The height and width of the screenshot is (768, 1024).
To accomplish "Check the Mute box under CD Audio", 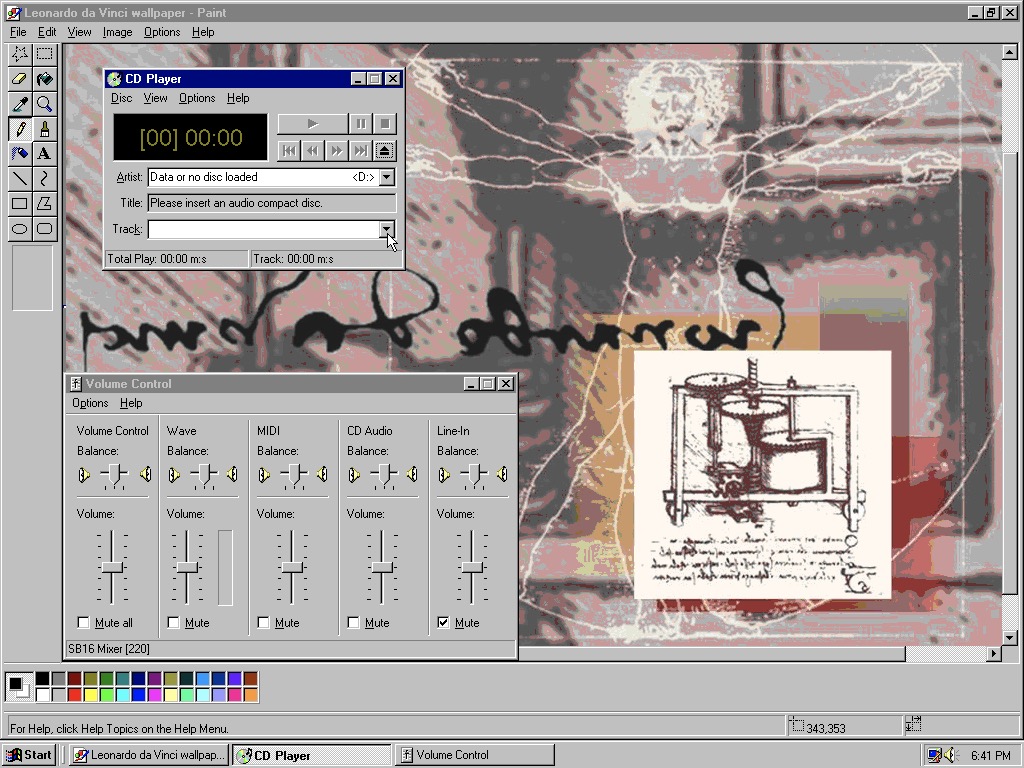I will (353, 622).
